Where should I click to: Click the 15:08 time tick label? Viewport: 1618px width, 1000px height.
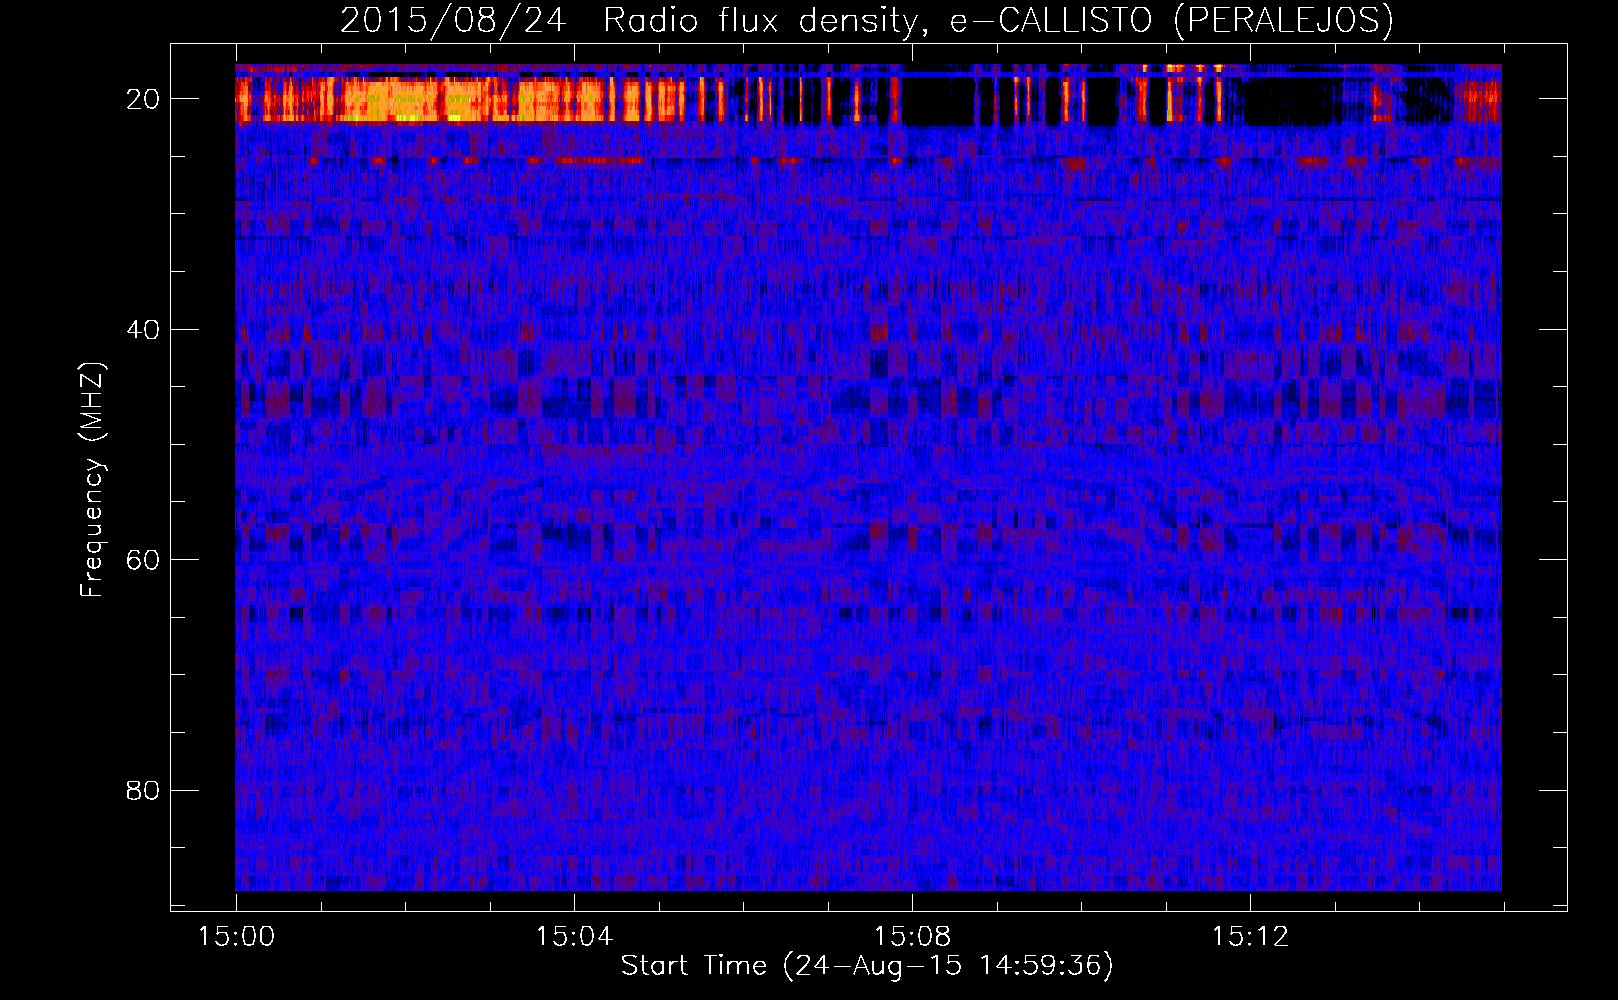click(x=912, y=937)
